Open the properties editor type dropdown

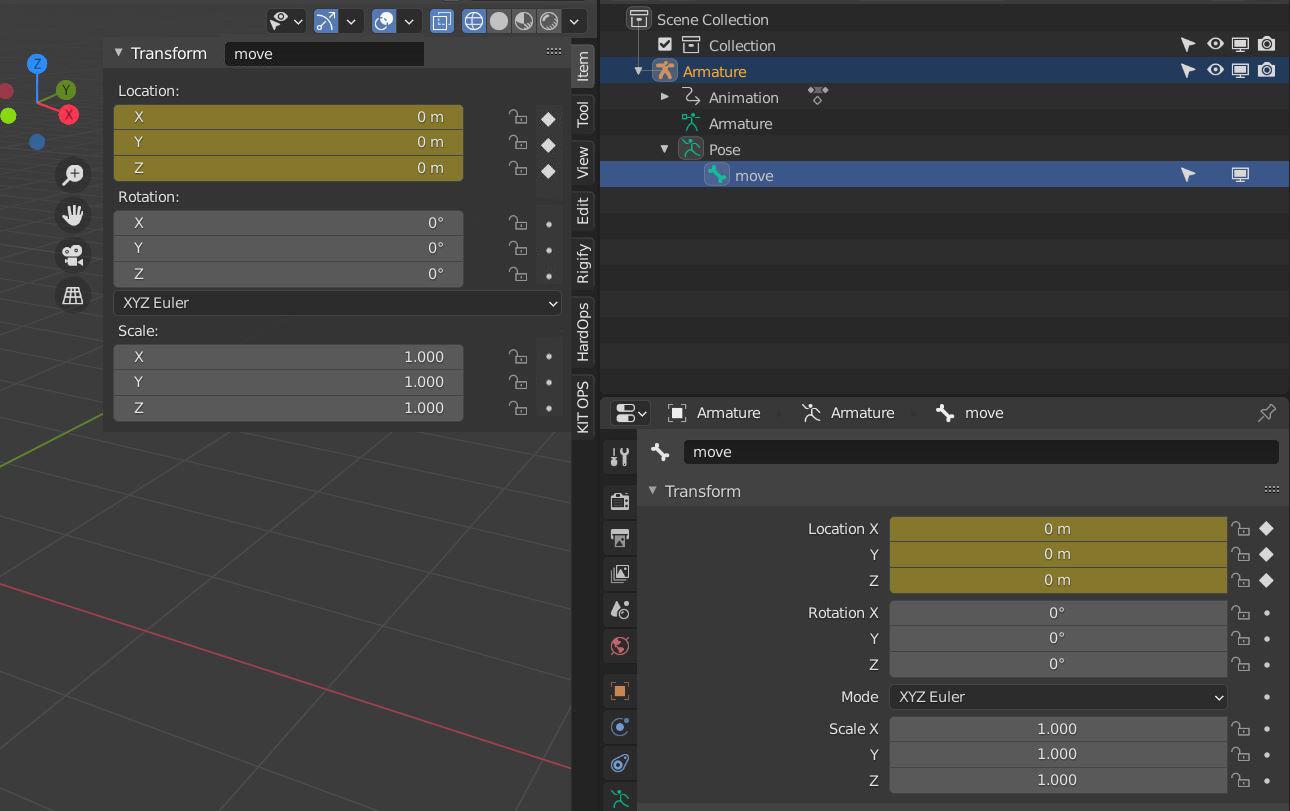tap(630, 413)
